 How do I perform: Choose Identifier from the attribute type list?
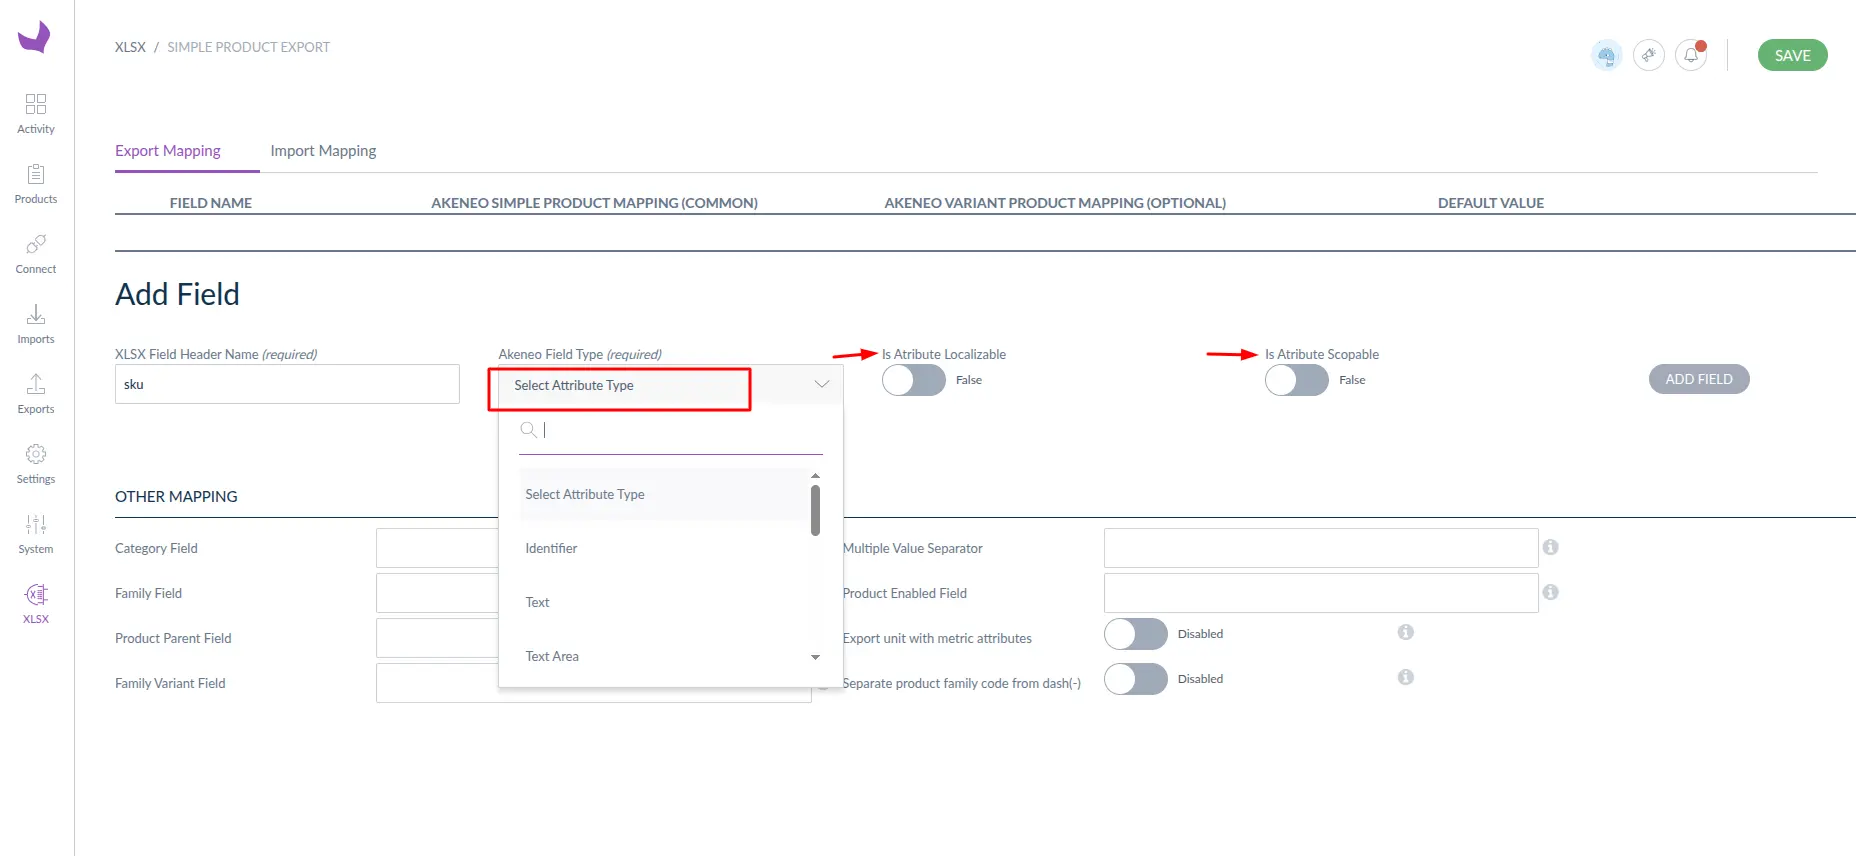(x=664, y=548)
